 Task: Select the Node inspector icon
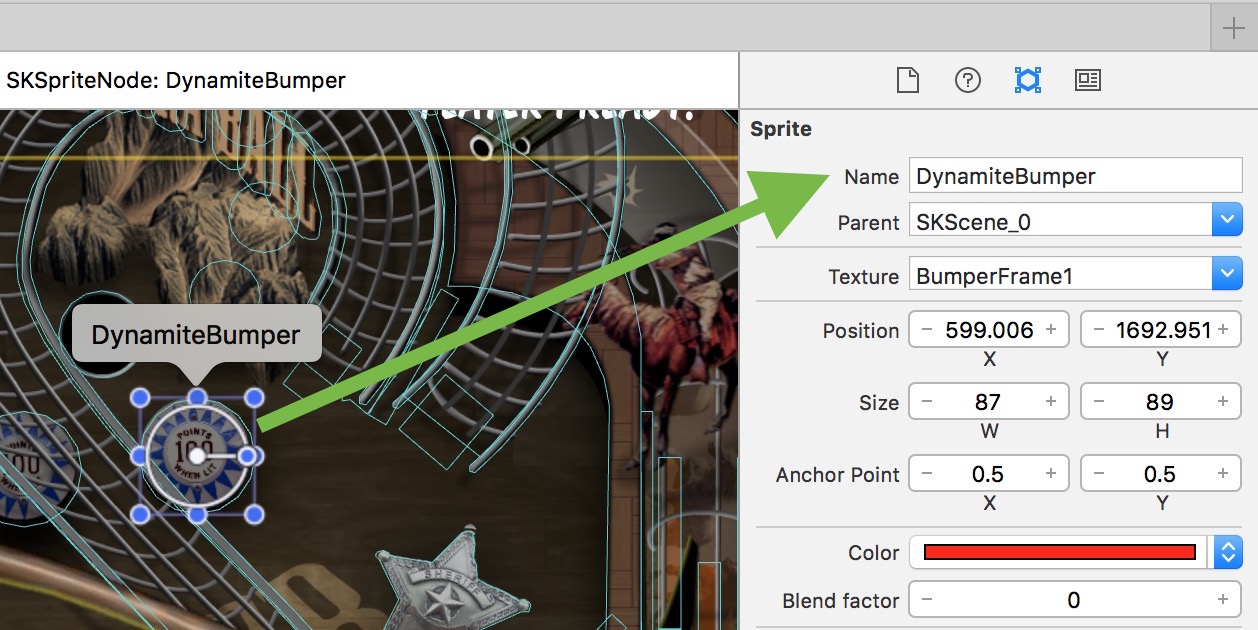1027,80
